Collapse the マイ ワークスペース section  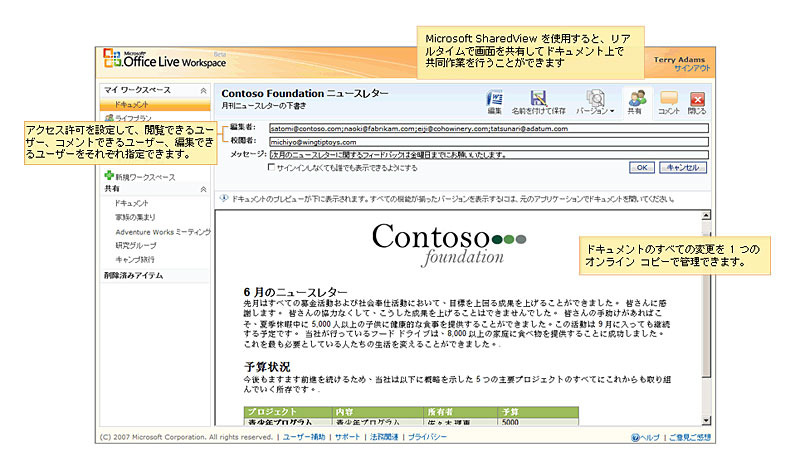[x=203, y=90]
